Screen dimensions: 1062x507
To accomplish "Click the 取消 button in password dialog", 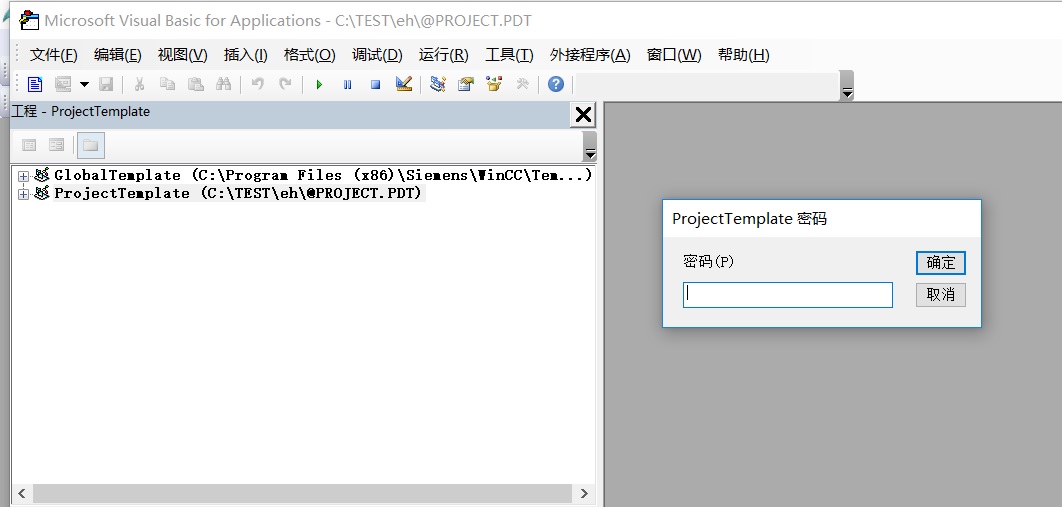I will (x=940, y=294).
